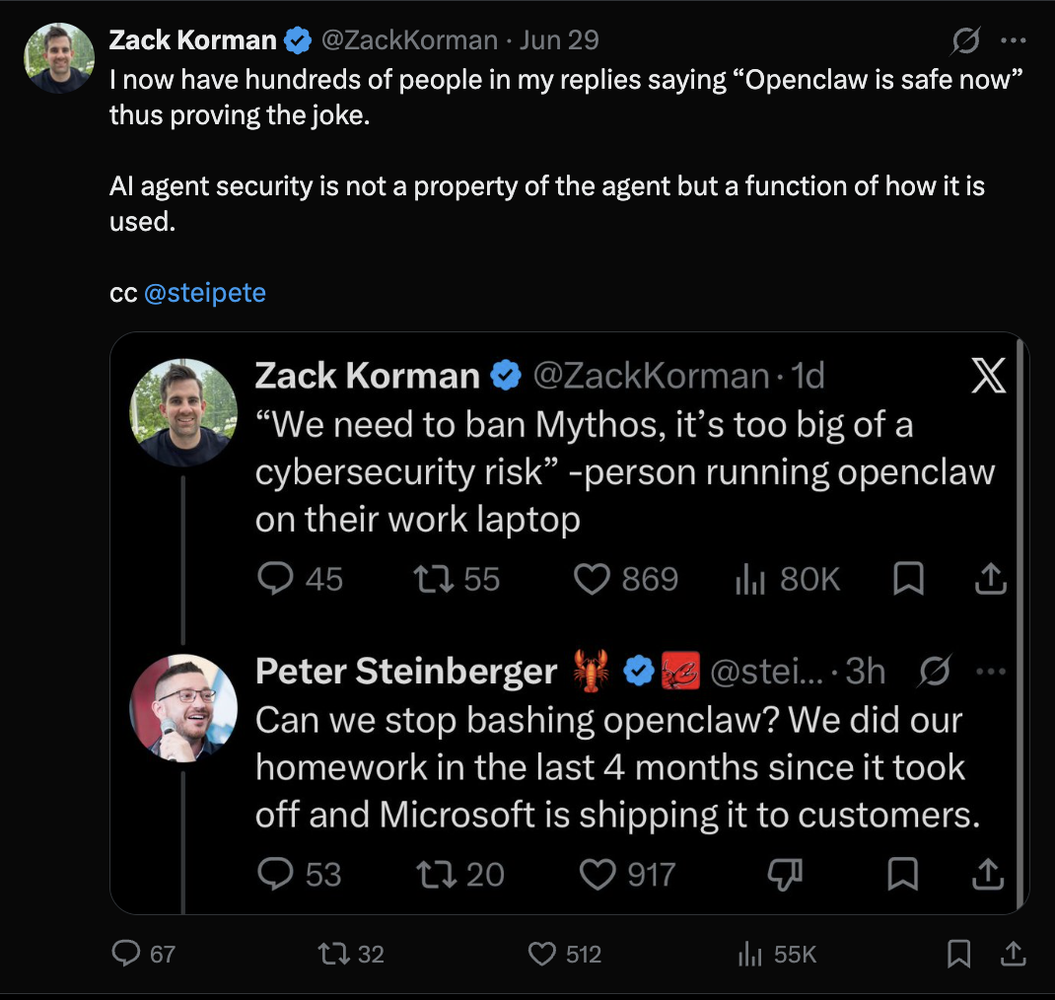View analytics showing 55K views
The height and width of the screenshot is (1000, 1055).
coord(777,954)
